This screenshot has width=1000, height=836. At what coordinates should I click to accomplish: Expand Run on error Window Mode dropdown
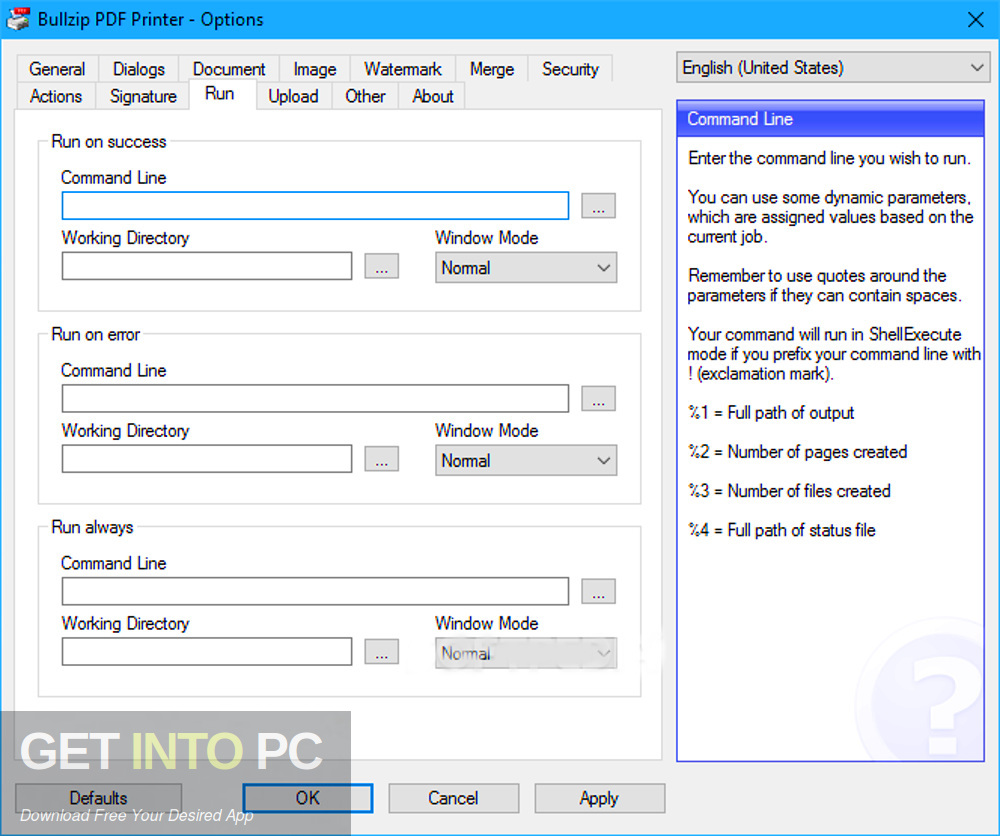pyautogui.click(x=526, y=460)
